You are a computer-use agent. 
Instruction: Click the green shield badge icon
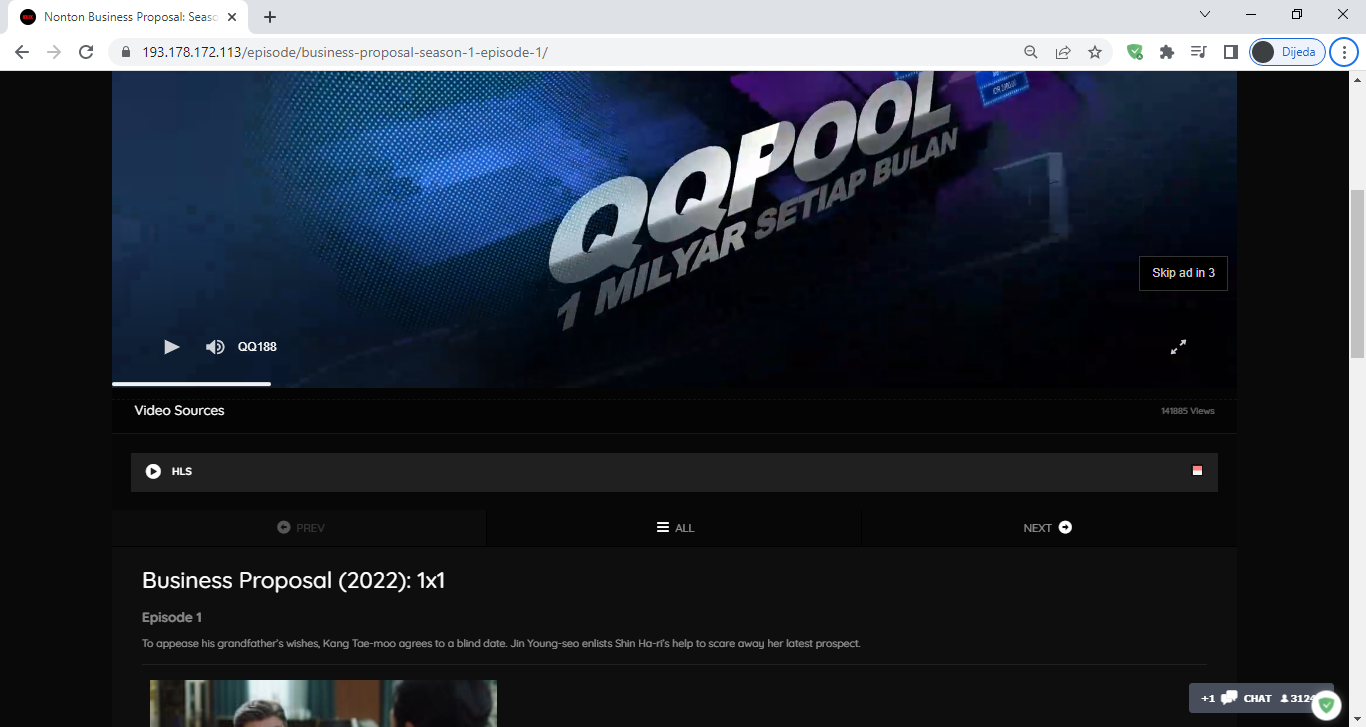coord(1326,705)
